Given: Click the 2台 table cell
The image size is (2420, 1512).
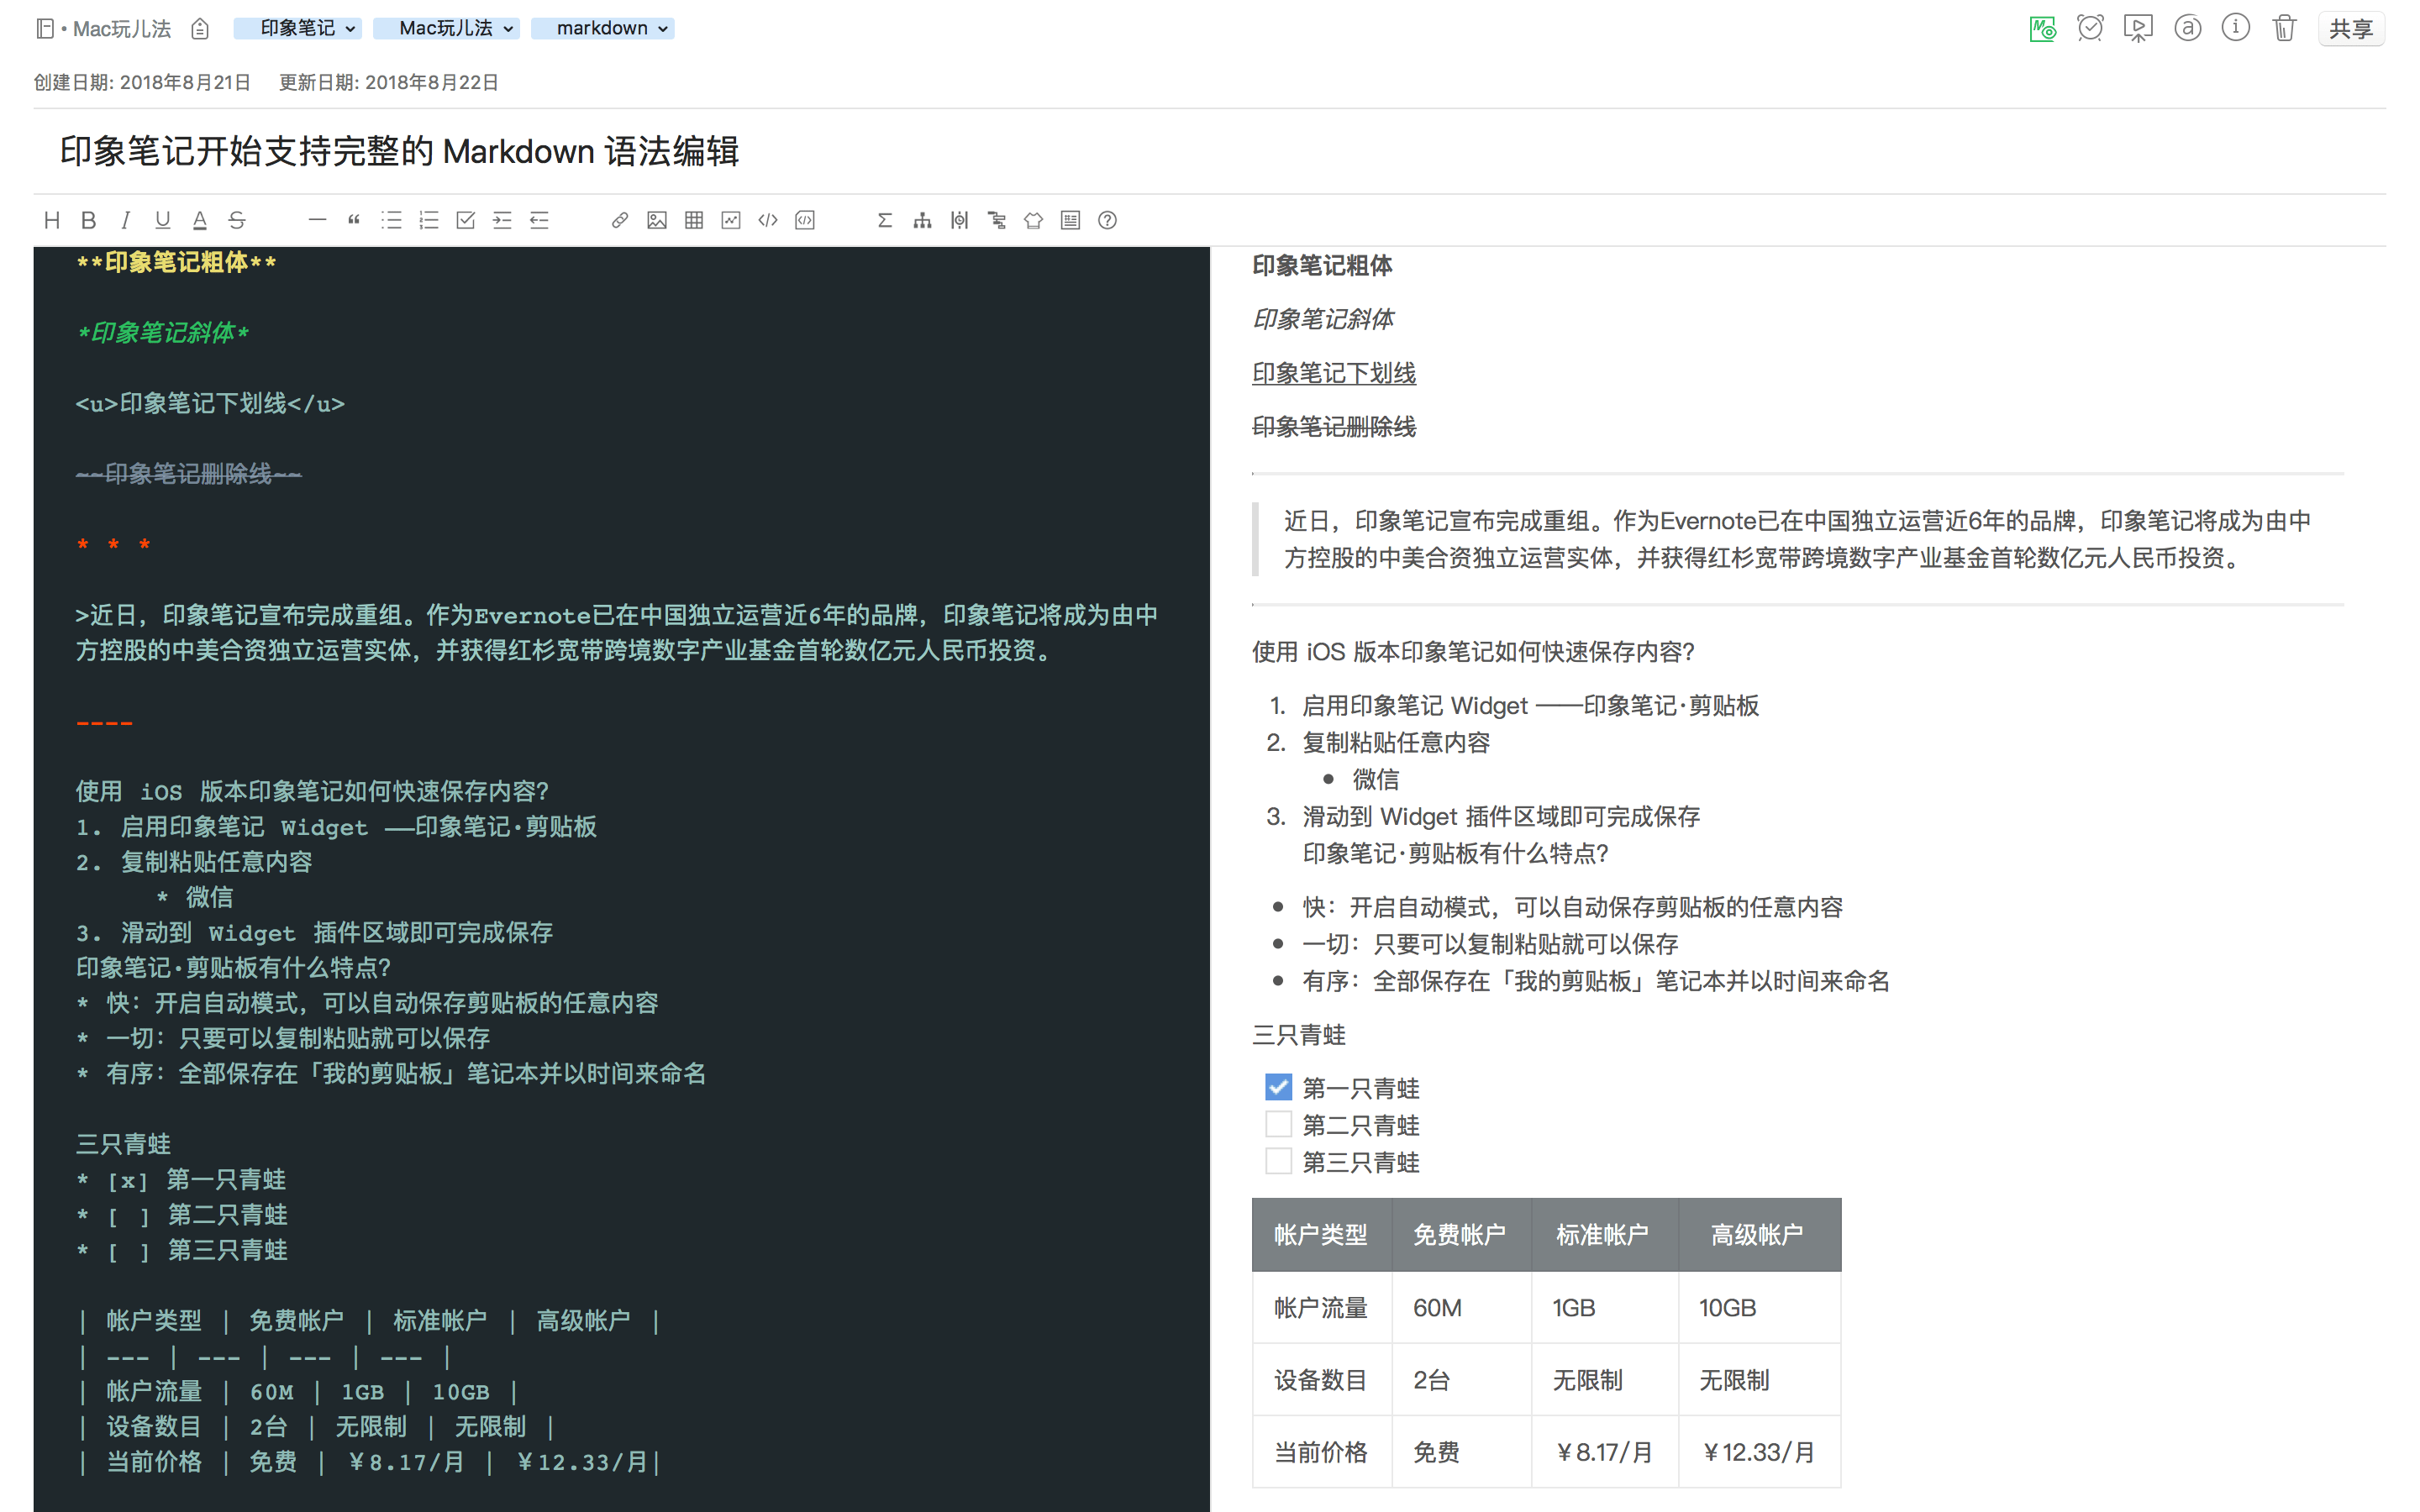Looking at the screenshot, I should 1461,1380.
